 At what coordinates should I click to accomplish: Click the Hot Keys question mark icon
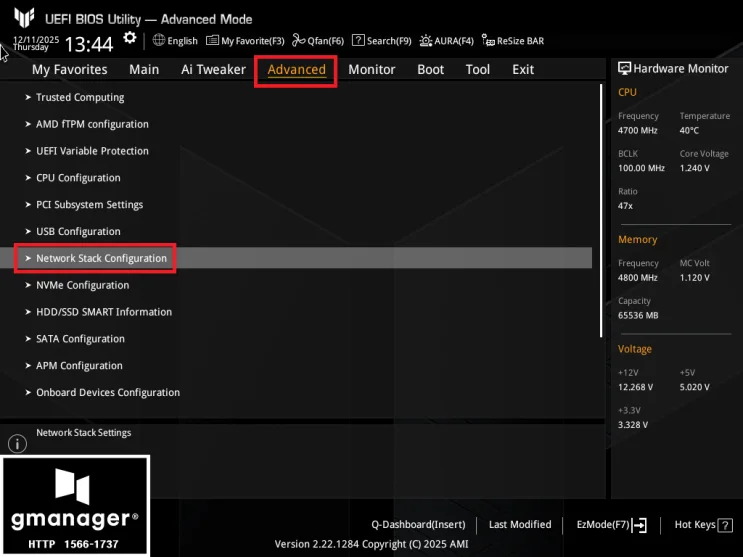(x=725, y=525)
